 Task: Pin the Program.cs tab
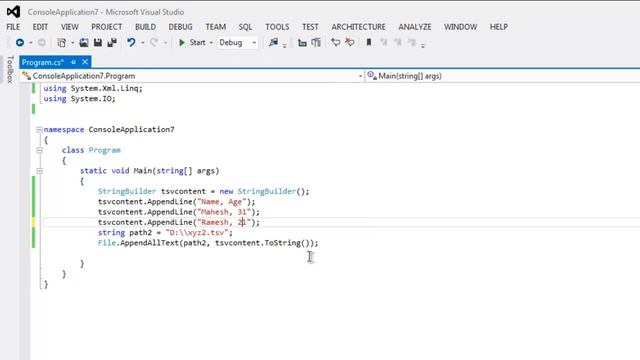click(x=73, y=62)
